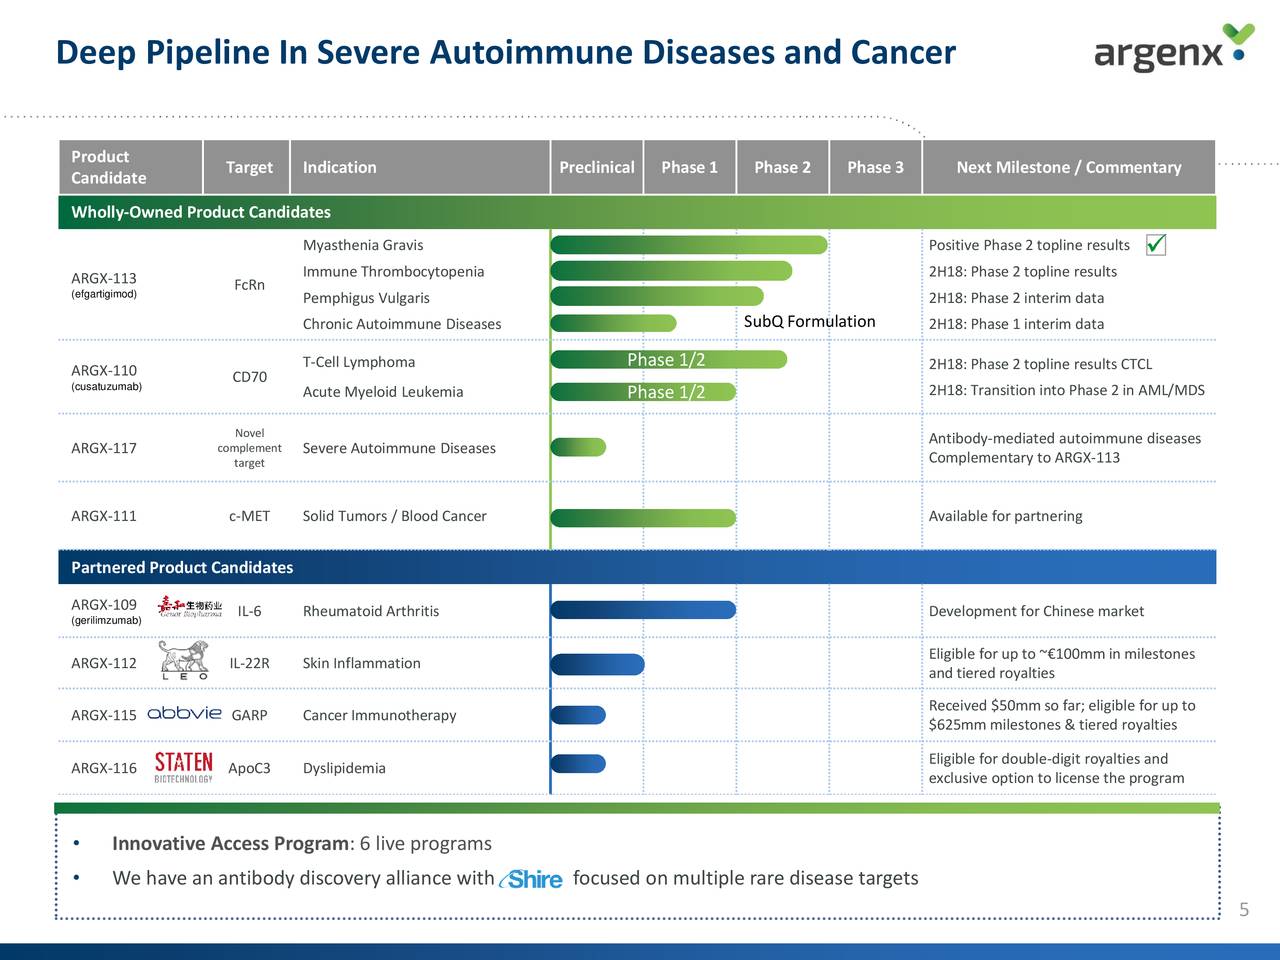1280x960 pixels.
Task: Click the CD70 target cell
Action: (249, 377)
